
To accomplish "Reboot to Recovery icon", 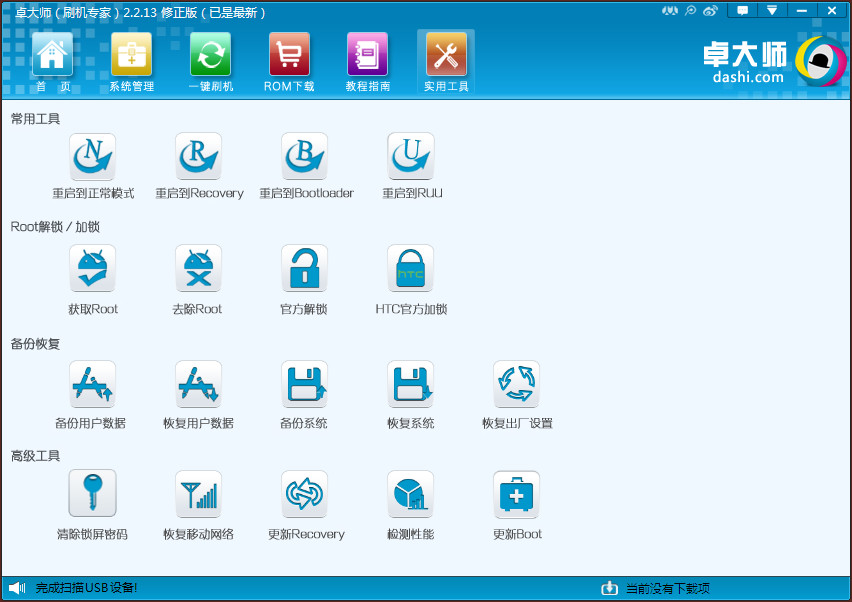I will click(198, 156).
